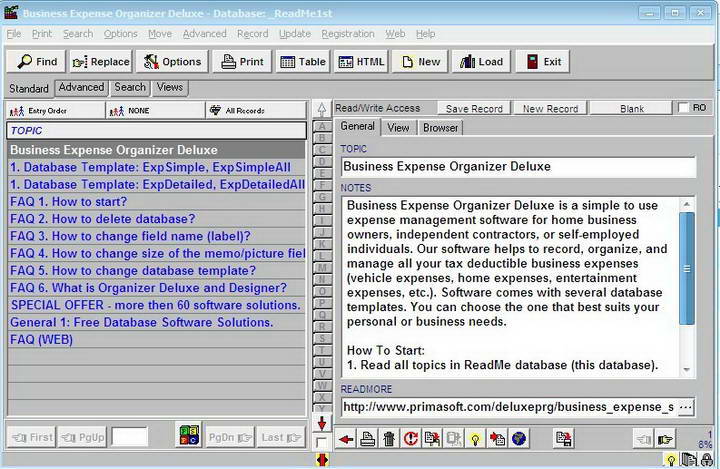Viewport: 720px width, 469px height.
Task: Toggle the RO read-only checkbox
Action: coord(683,107)
